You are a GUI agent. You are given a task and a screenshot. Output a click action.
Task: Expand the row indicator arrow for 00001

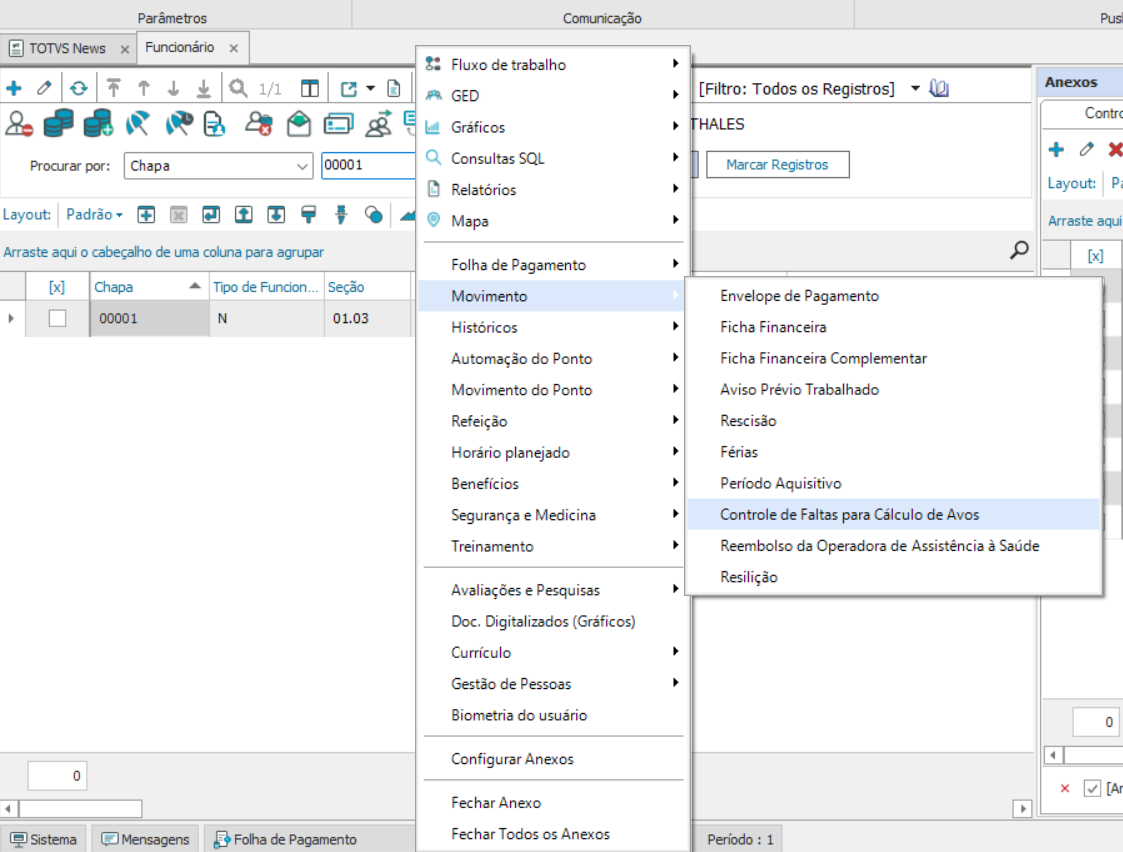point(11,318)
